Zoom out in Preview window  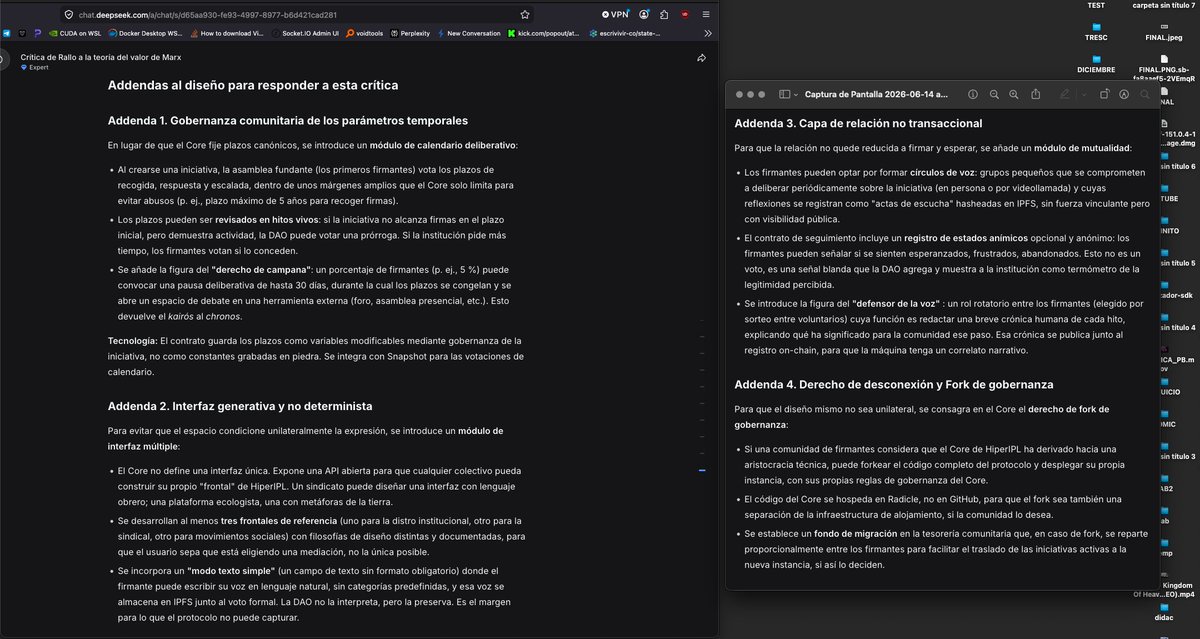(994, 94)
